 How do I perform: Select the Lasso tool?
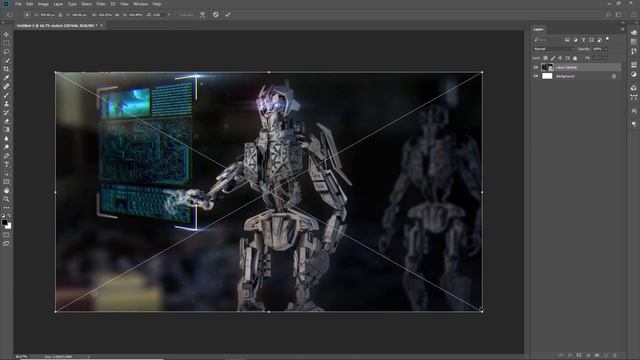click(x=6, y=51)
